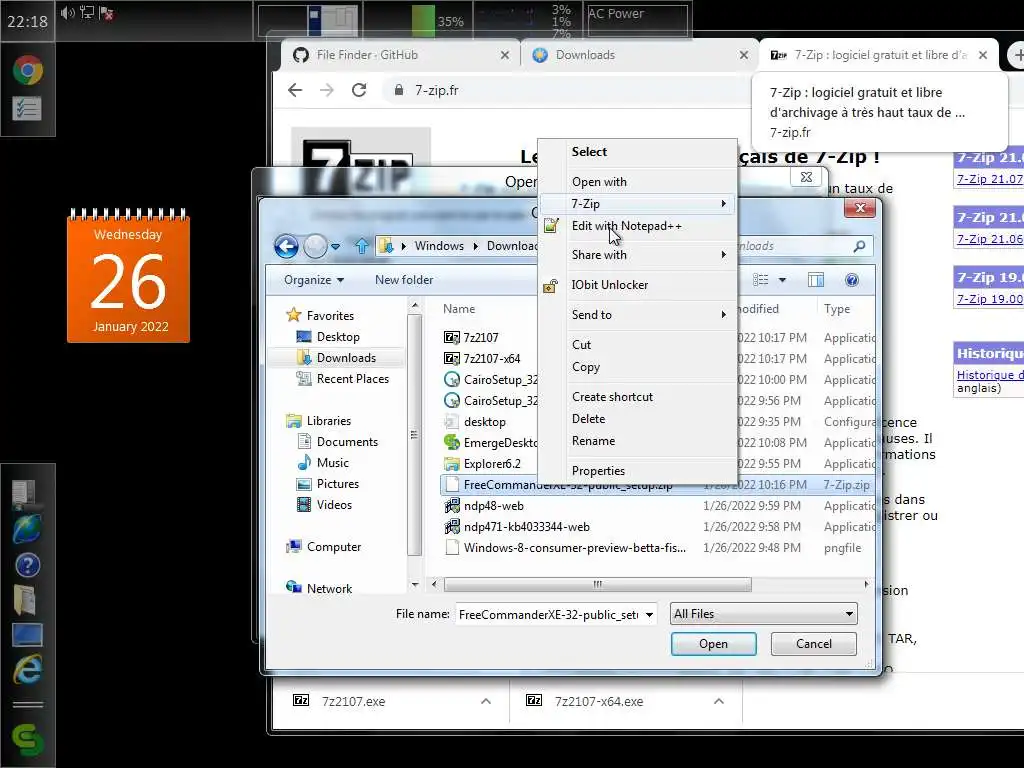The image size is (1024, 768).
Task: Click the back arrow in Open dialog
Action: pos(286,246)
